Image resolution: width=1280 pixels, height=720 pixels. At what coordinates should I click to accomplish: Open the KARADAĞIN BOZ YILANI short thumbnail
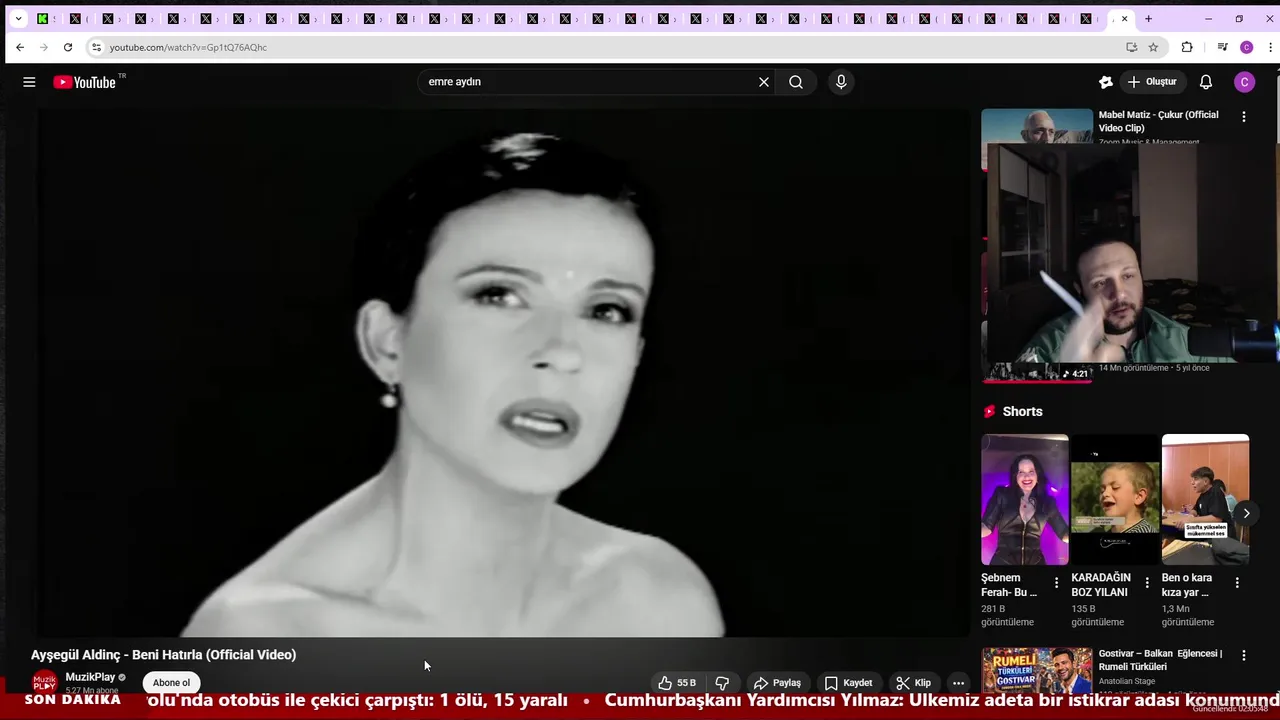[1115, 499]
